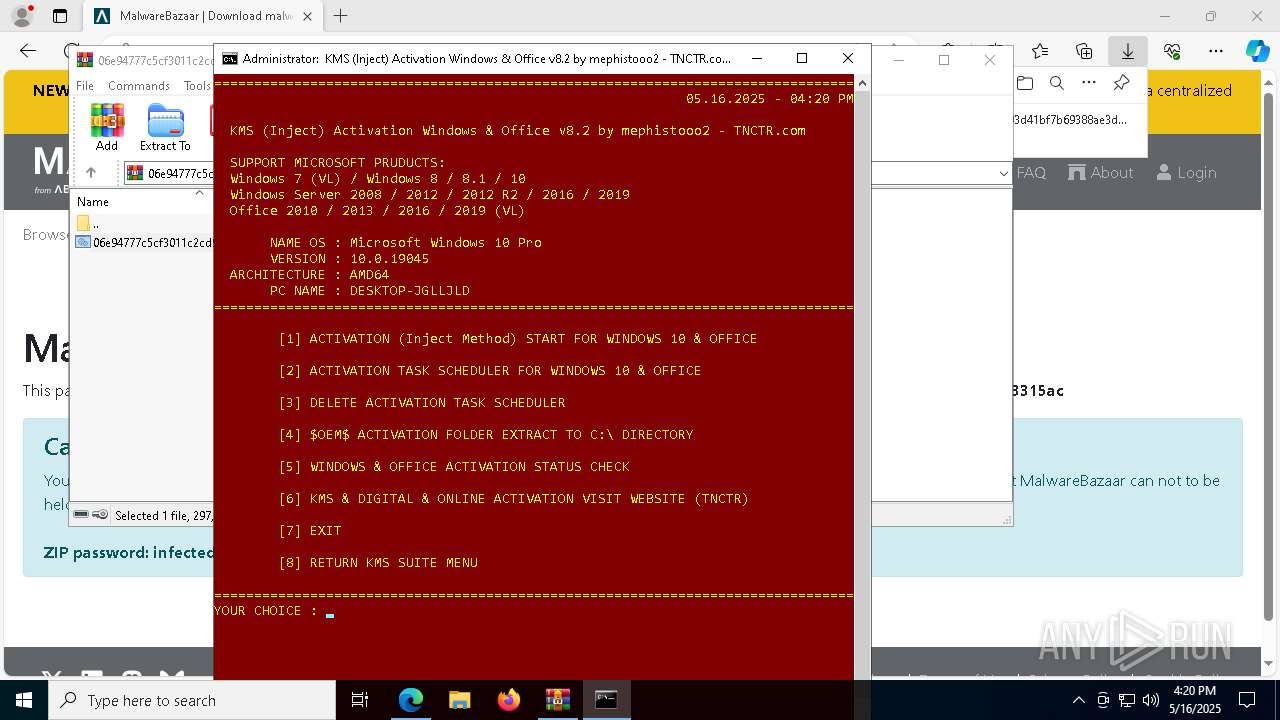Expand the WinRAR address path dropdown

[x=1003, y=173]
